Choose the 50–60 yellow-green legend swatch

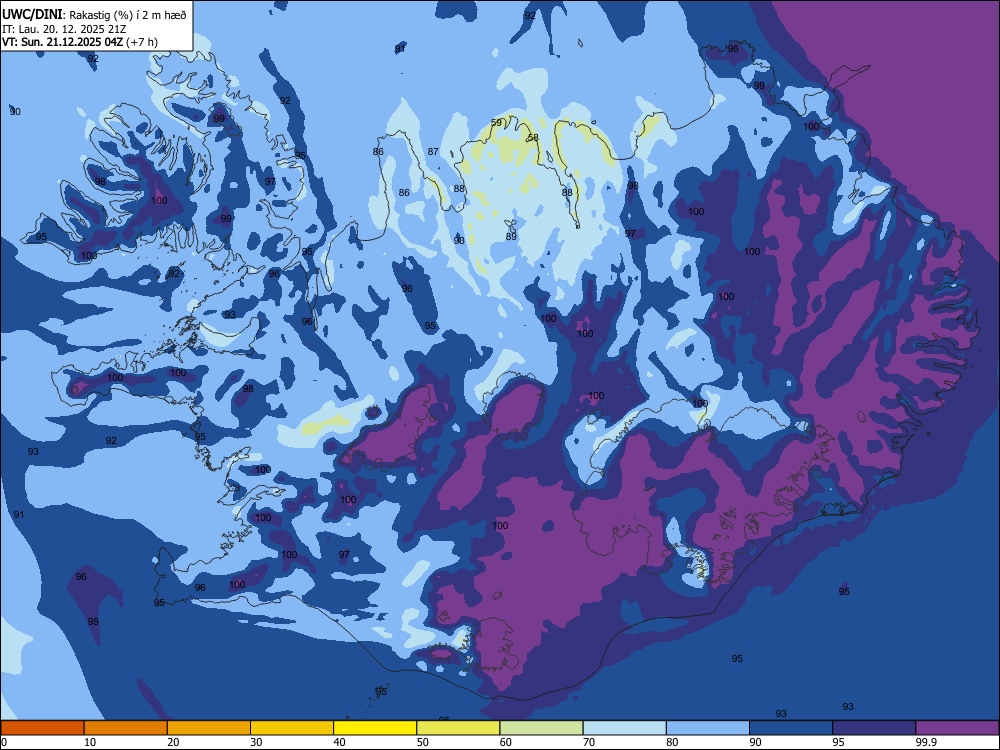(458, 728)
